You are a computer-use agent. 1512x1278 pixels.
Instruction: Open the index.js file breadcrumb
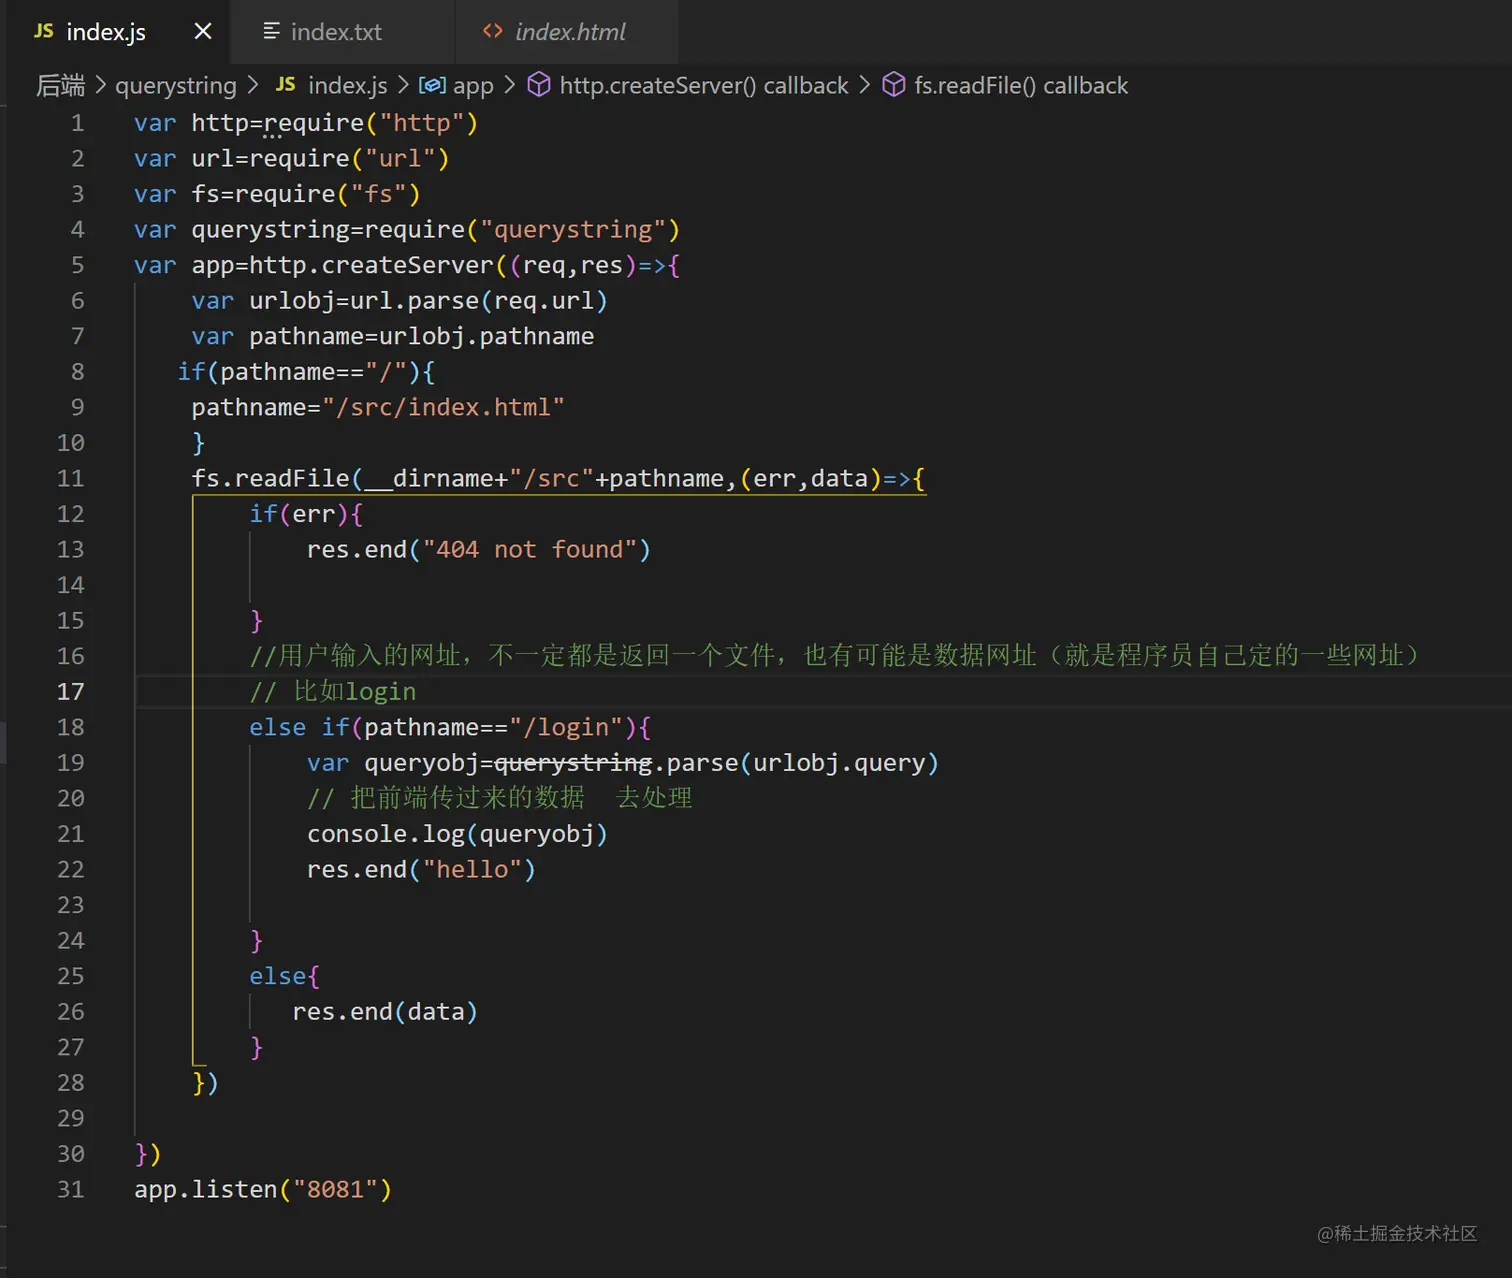point(347,86)
